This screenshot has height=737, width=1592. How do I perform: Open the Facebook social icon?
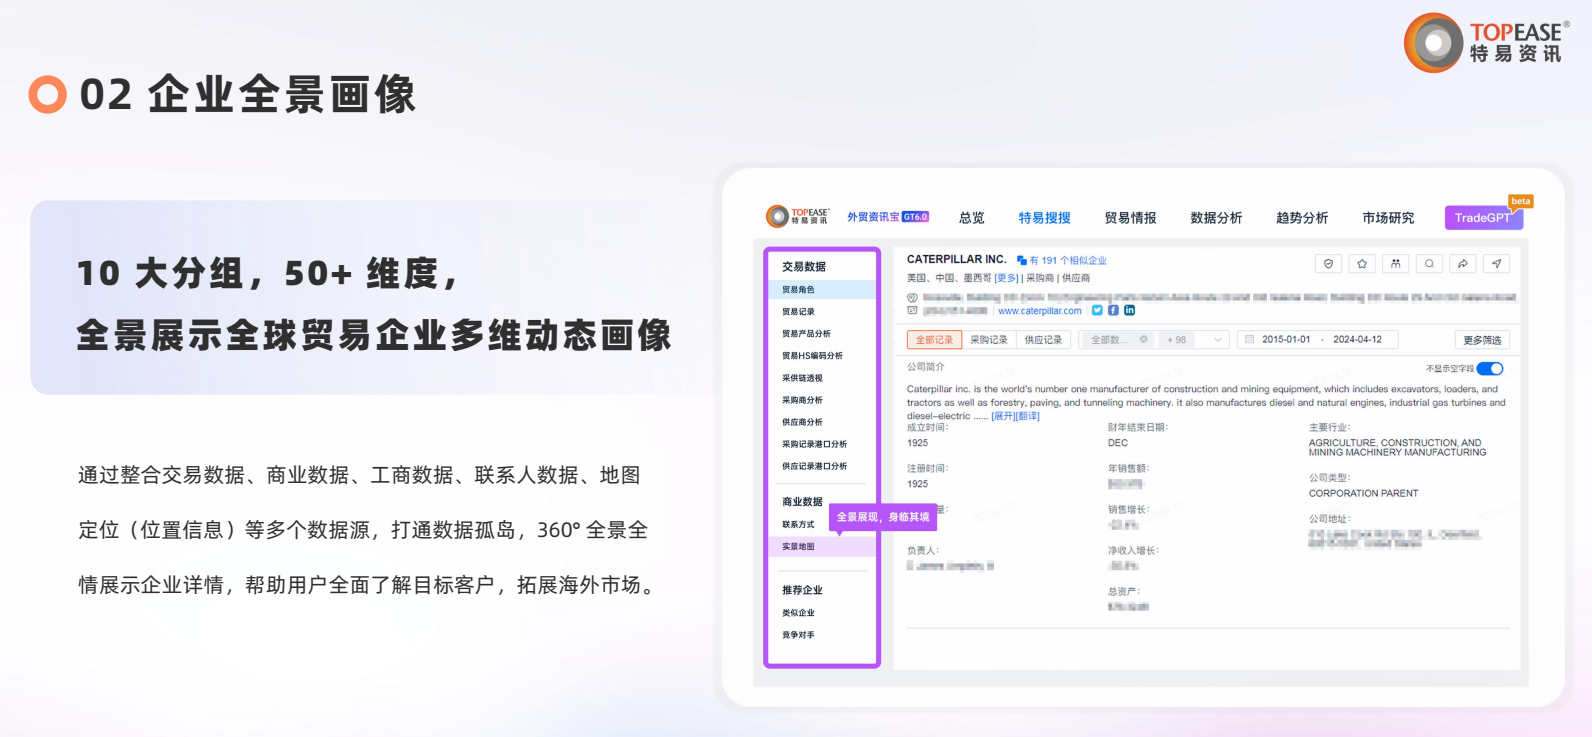click(x=1113, y=310)
